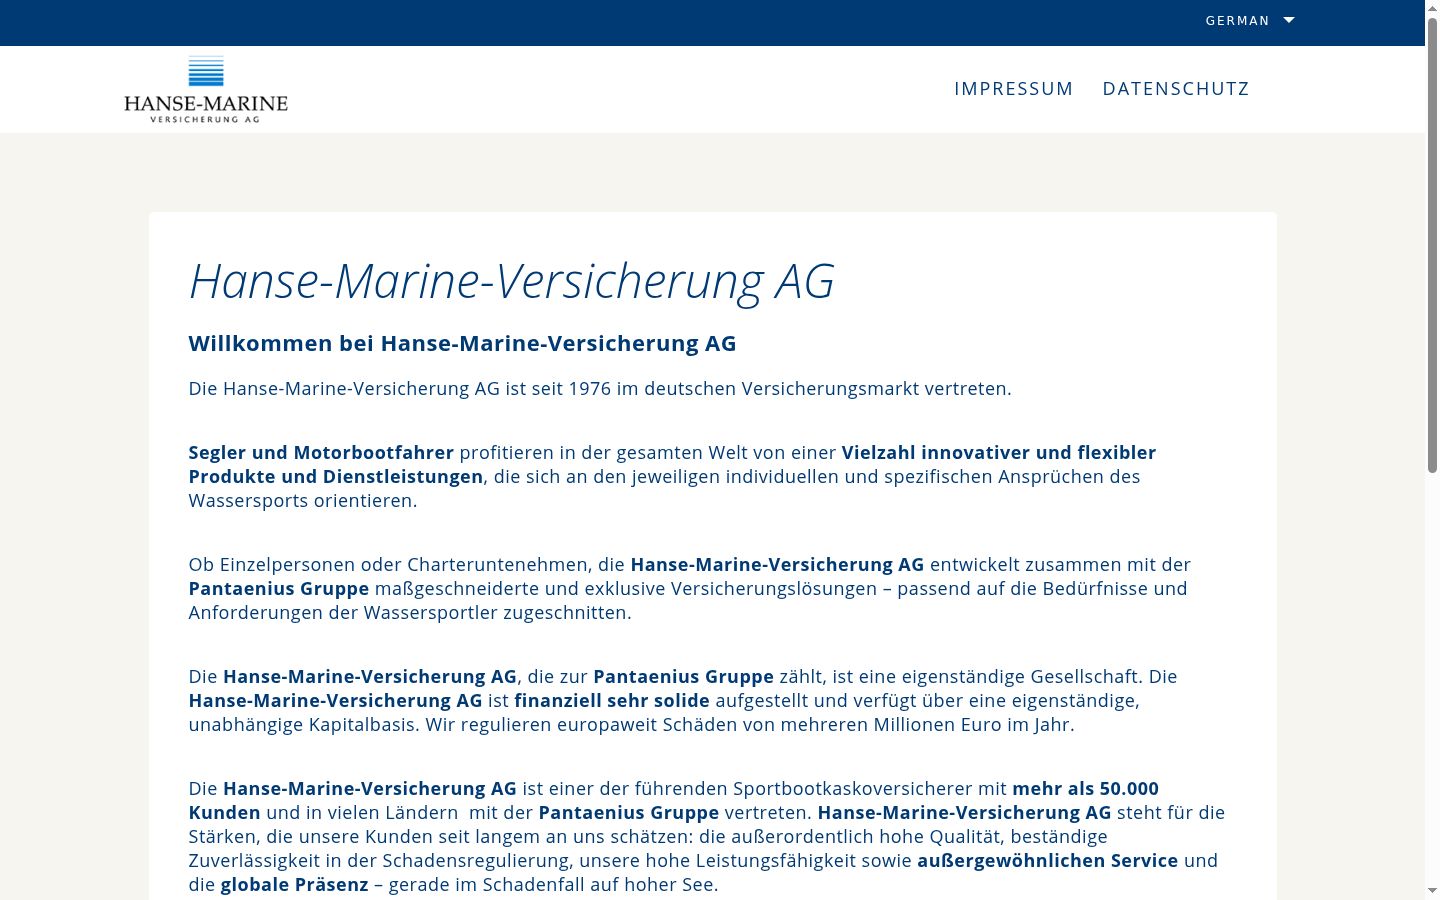This screenshot has width=1440, height=900.
Task: Click the arrow beside the German language label
Action: tap(1289, 20)
